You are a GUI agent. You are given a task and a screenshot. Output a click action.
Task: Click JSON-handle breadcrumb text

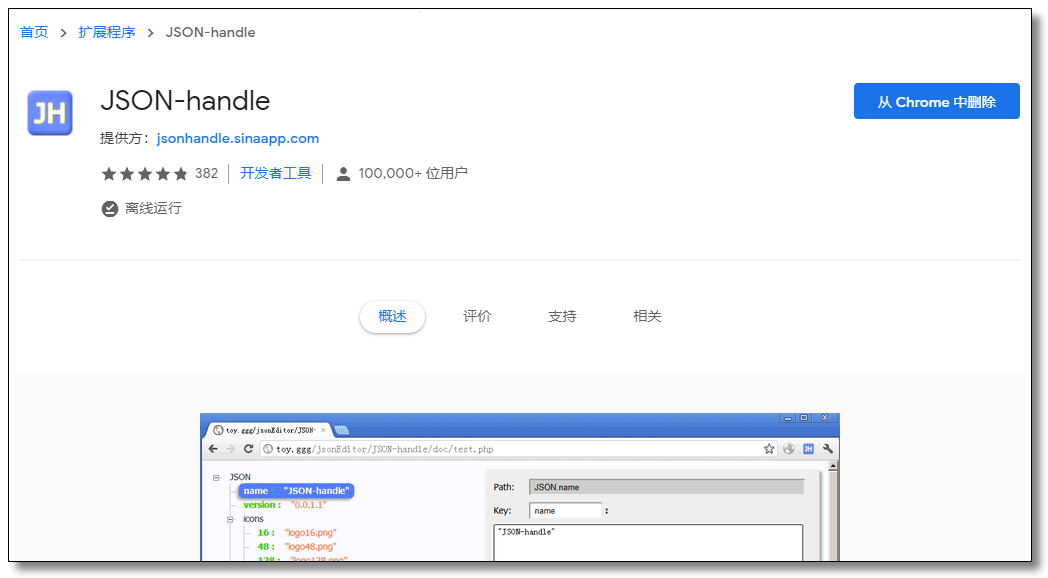pyautogui.click(x=211, y=32)
